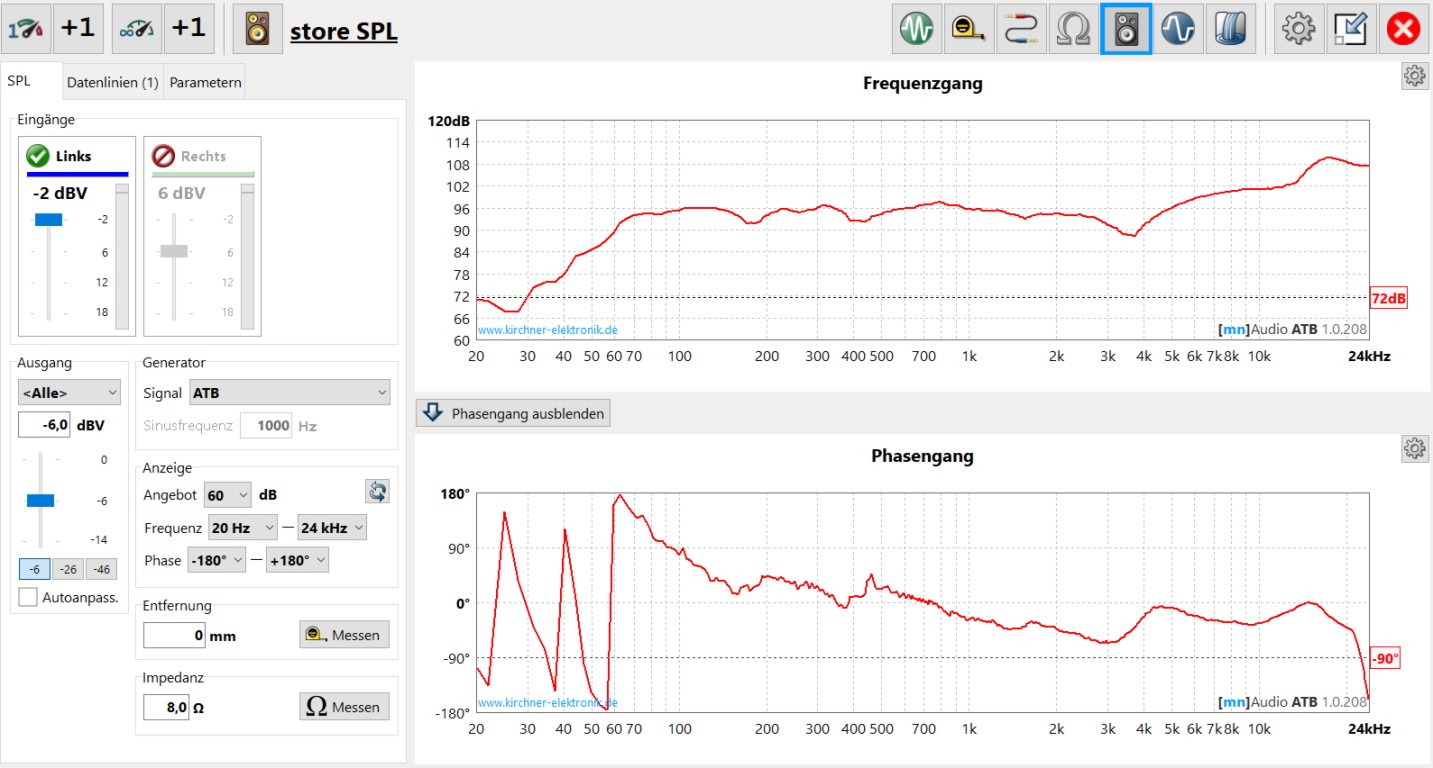Click the Ausgang output level slider handle
The image size is (1433, 768).
40,500
